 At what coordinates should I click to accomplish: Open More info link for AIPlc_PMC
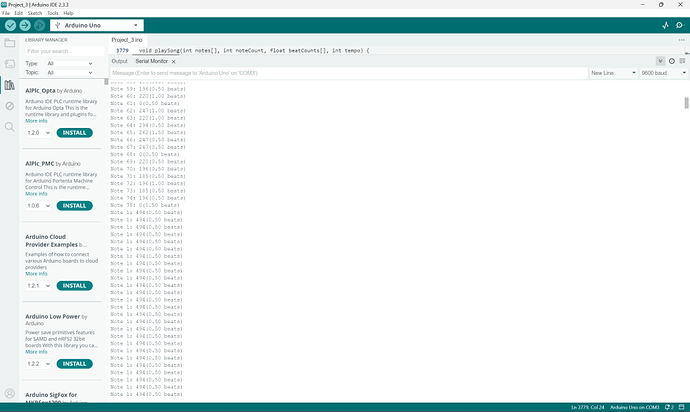36,194
